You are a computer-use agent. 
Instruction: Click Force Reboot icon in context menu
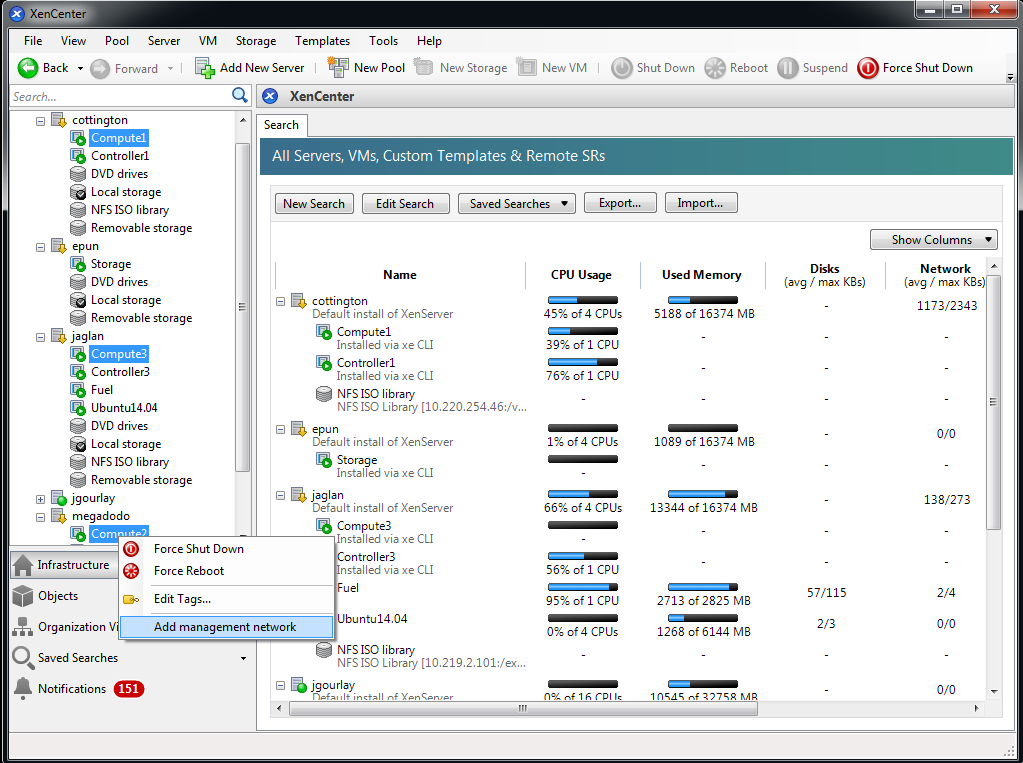click(131, 571)
